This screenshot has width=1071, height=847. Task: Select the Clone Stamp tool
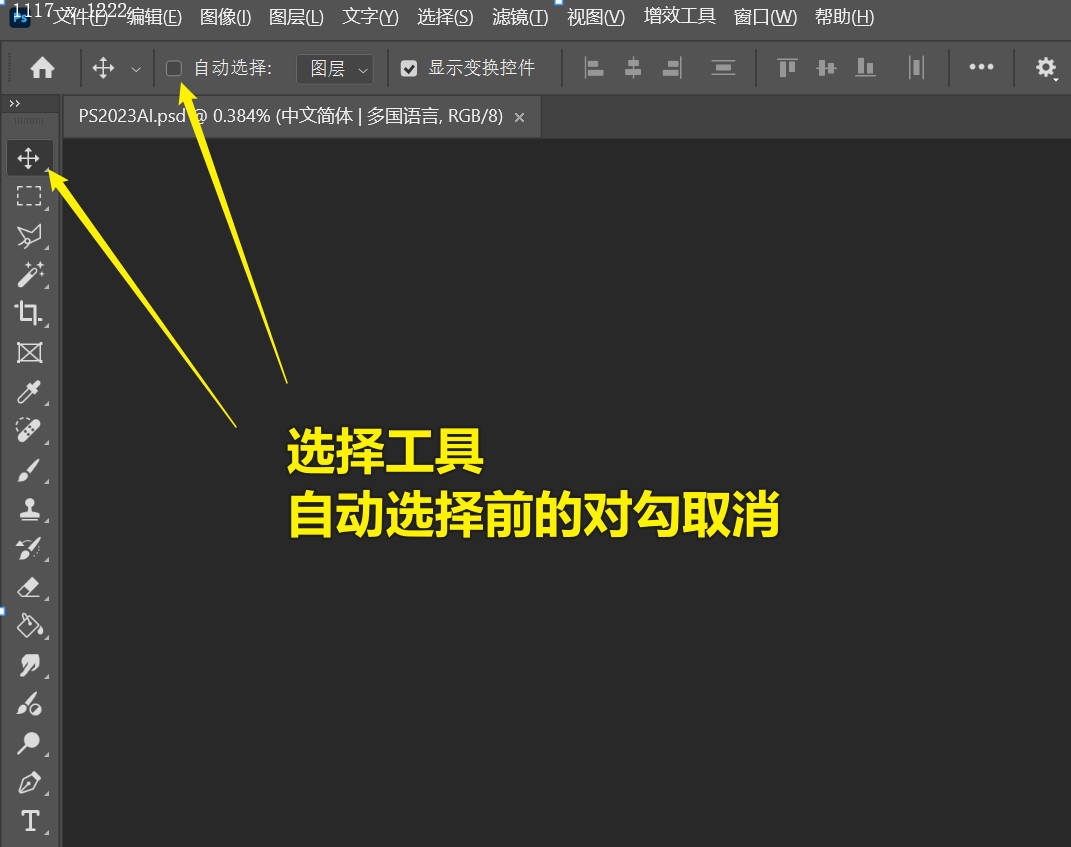click(29, 510)
